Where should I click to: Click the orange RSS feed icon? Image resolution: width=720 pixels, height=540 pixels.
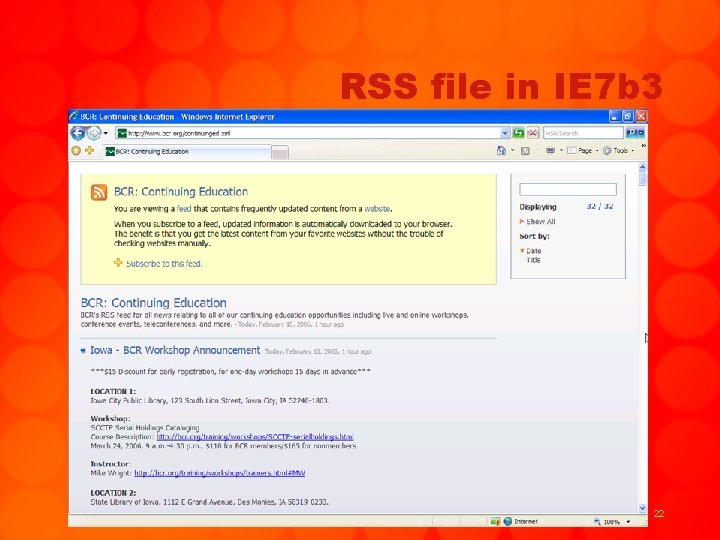pyautogui.click(x=99, y=192)
